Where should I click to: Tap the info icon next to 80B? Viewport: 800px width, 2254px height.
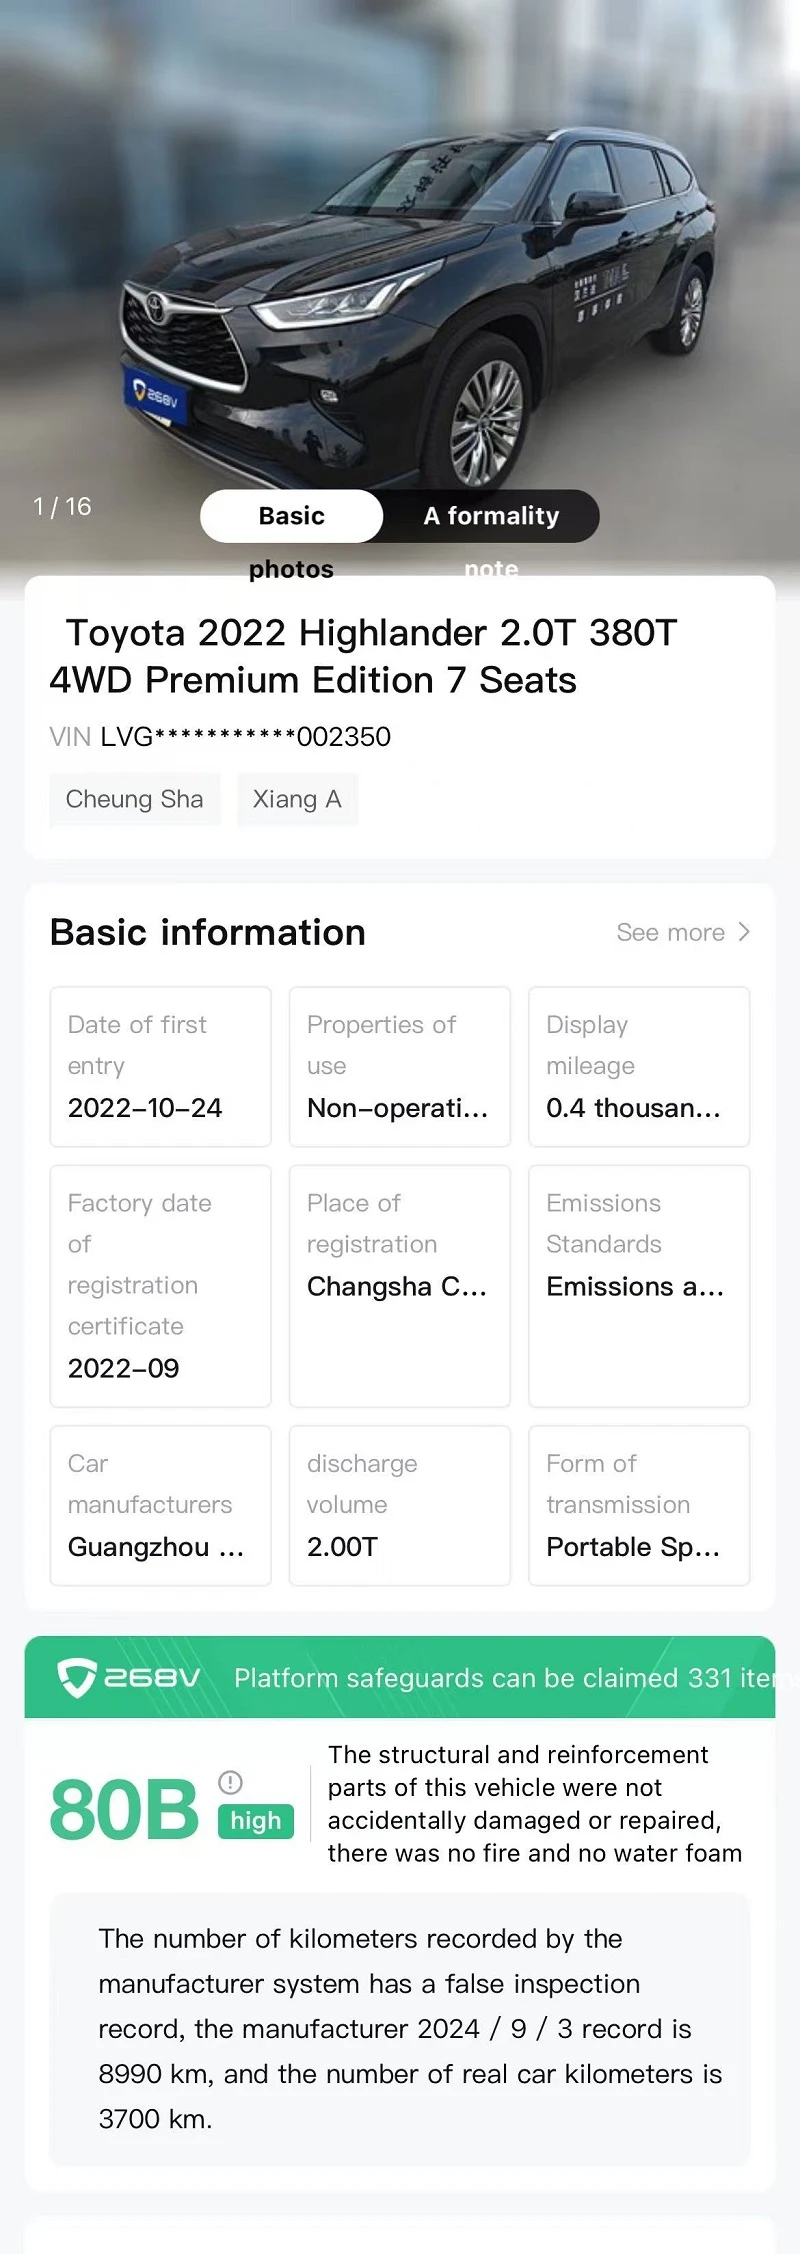pyautogui.click(x=230, y=1782)
